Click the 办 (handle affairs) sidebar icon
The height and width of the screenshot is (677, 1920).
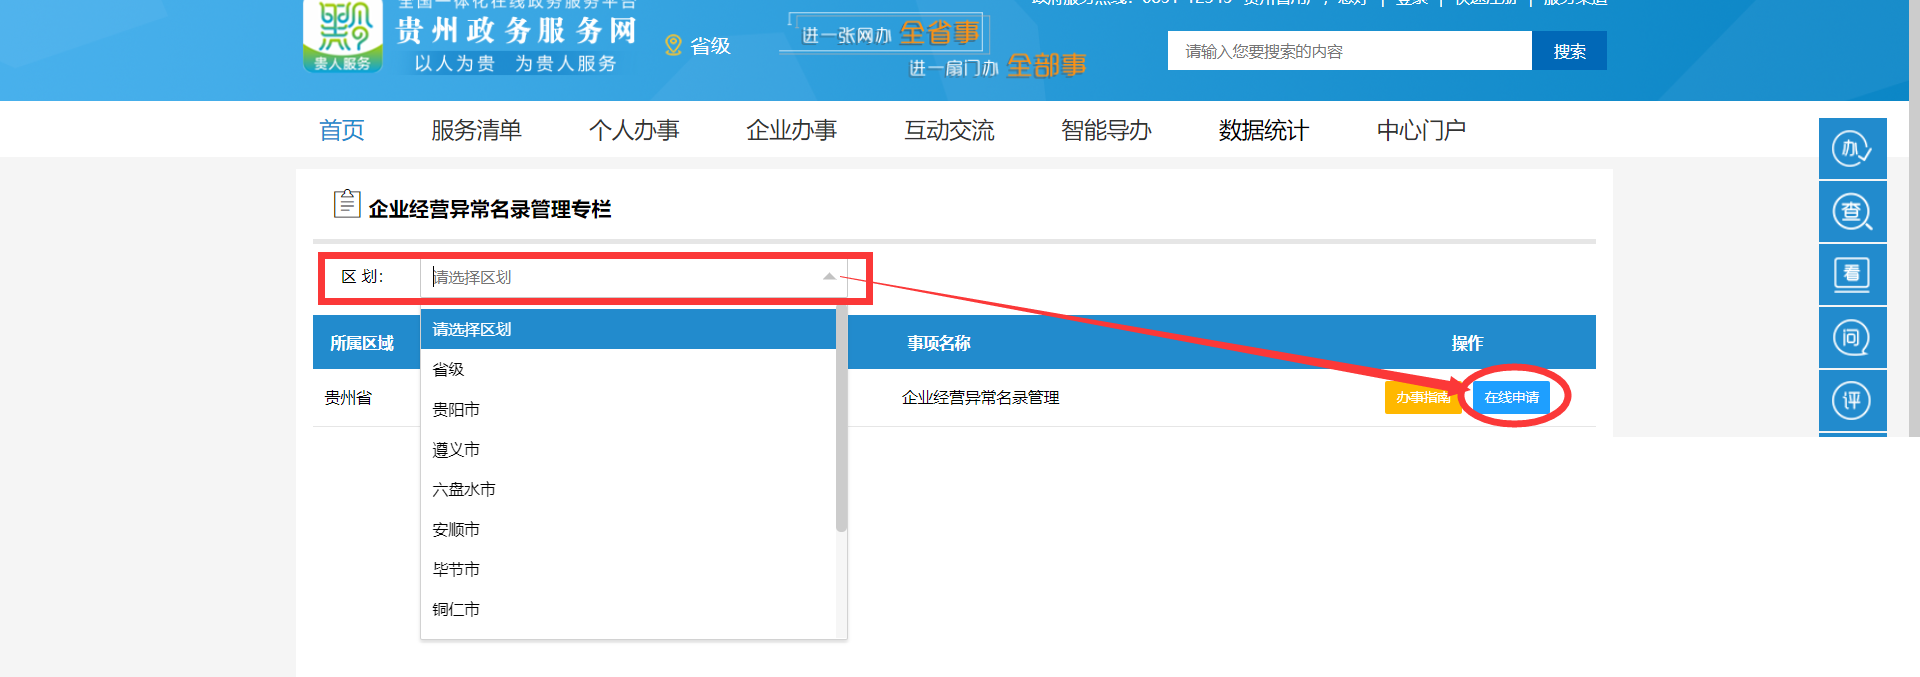click(1852, 149)
